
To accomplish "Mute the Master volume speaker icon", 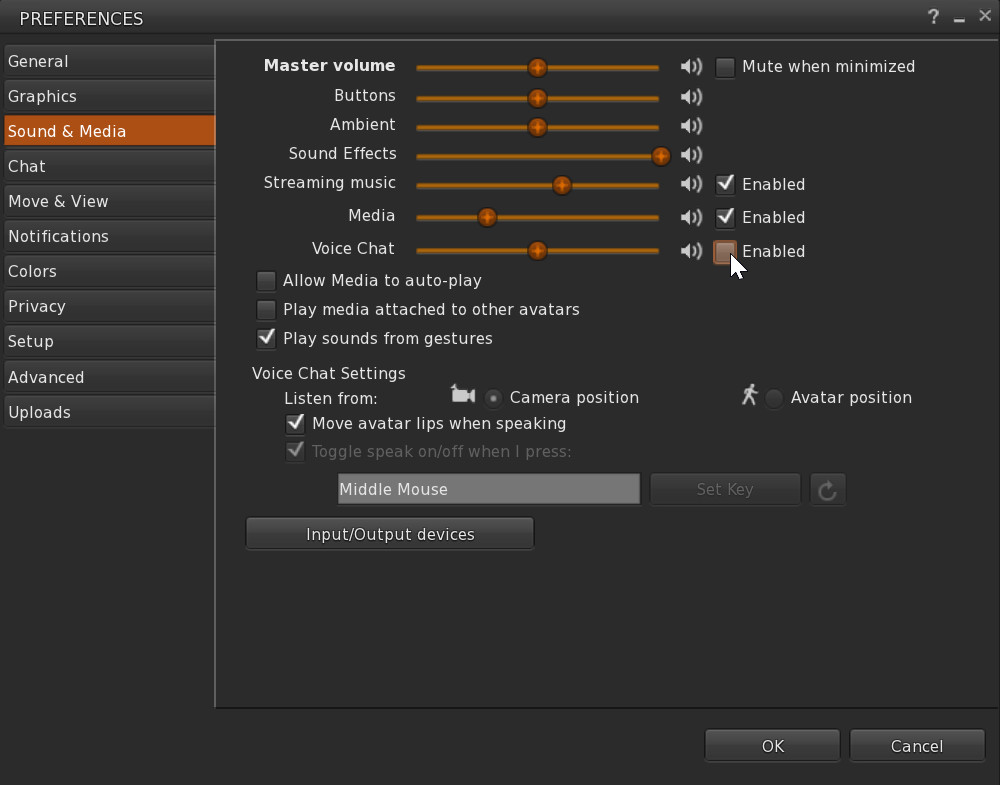I will pos(690,67).
